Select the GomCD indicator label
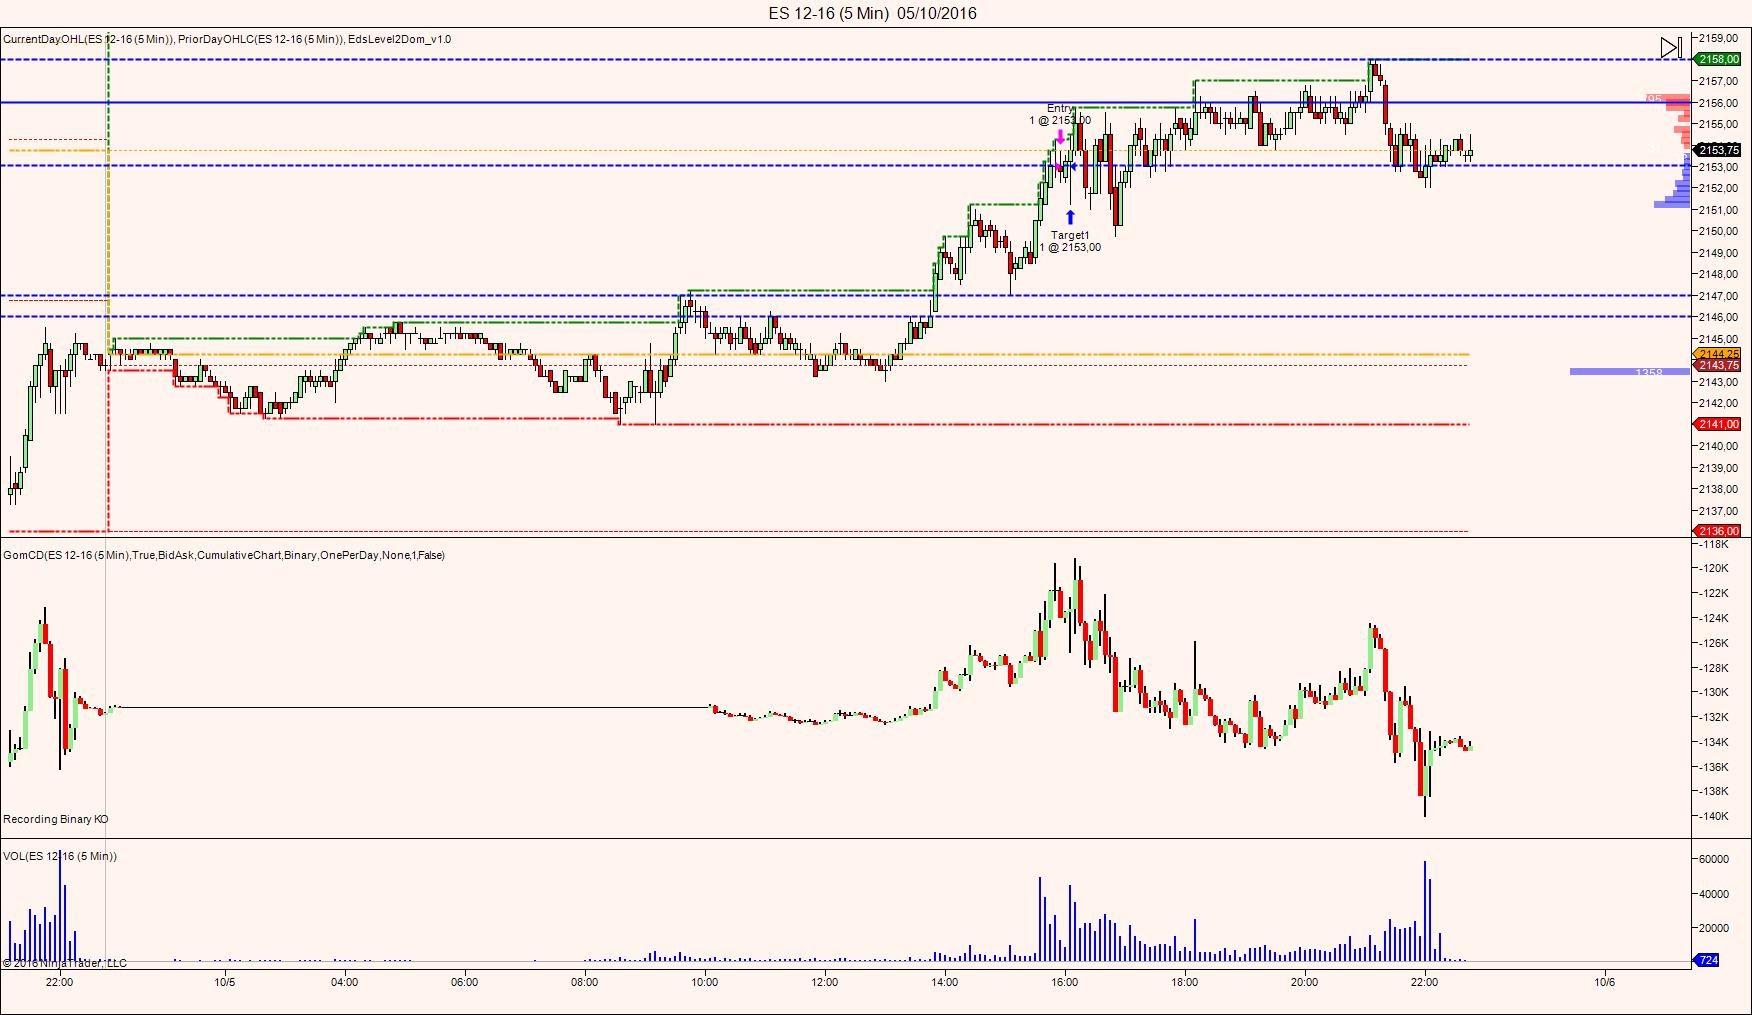Screen dimensions: 1752x1015 click(224, 555)
